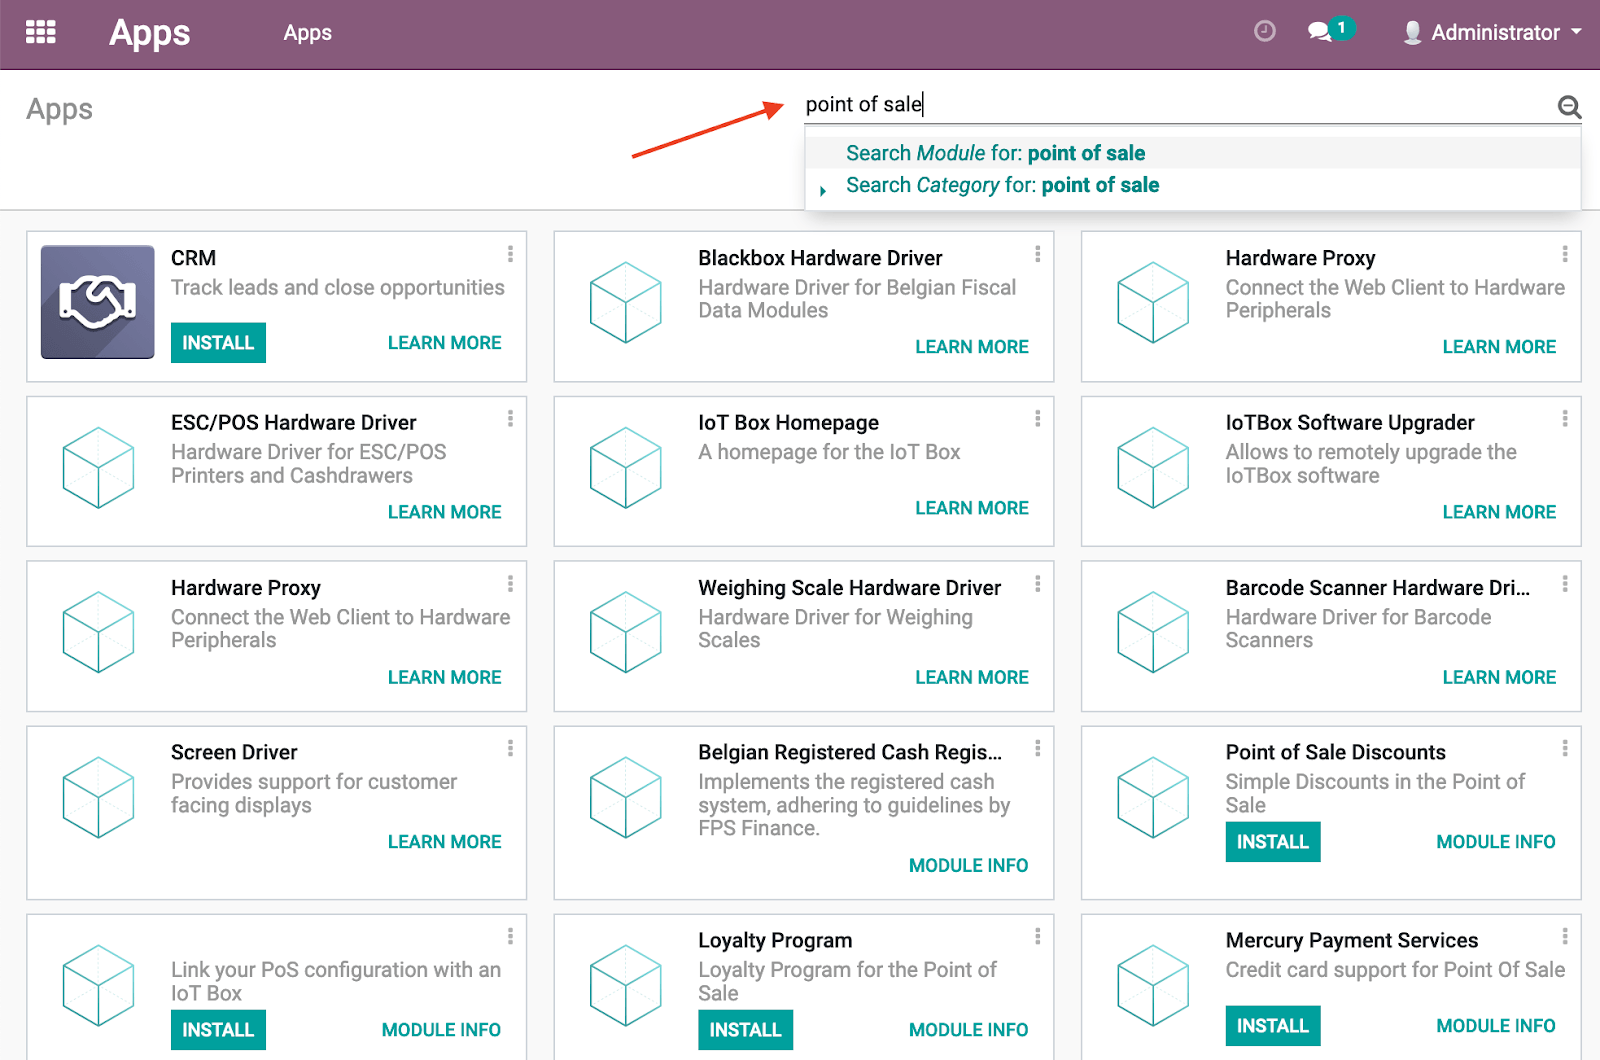Open kebab dropdown on Mercury Payment Services card
Screen dimensions: 1600x1060
tap(1564, 936)
